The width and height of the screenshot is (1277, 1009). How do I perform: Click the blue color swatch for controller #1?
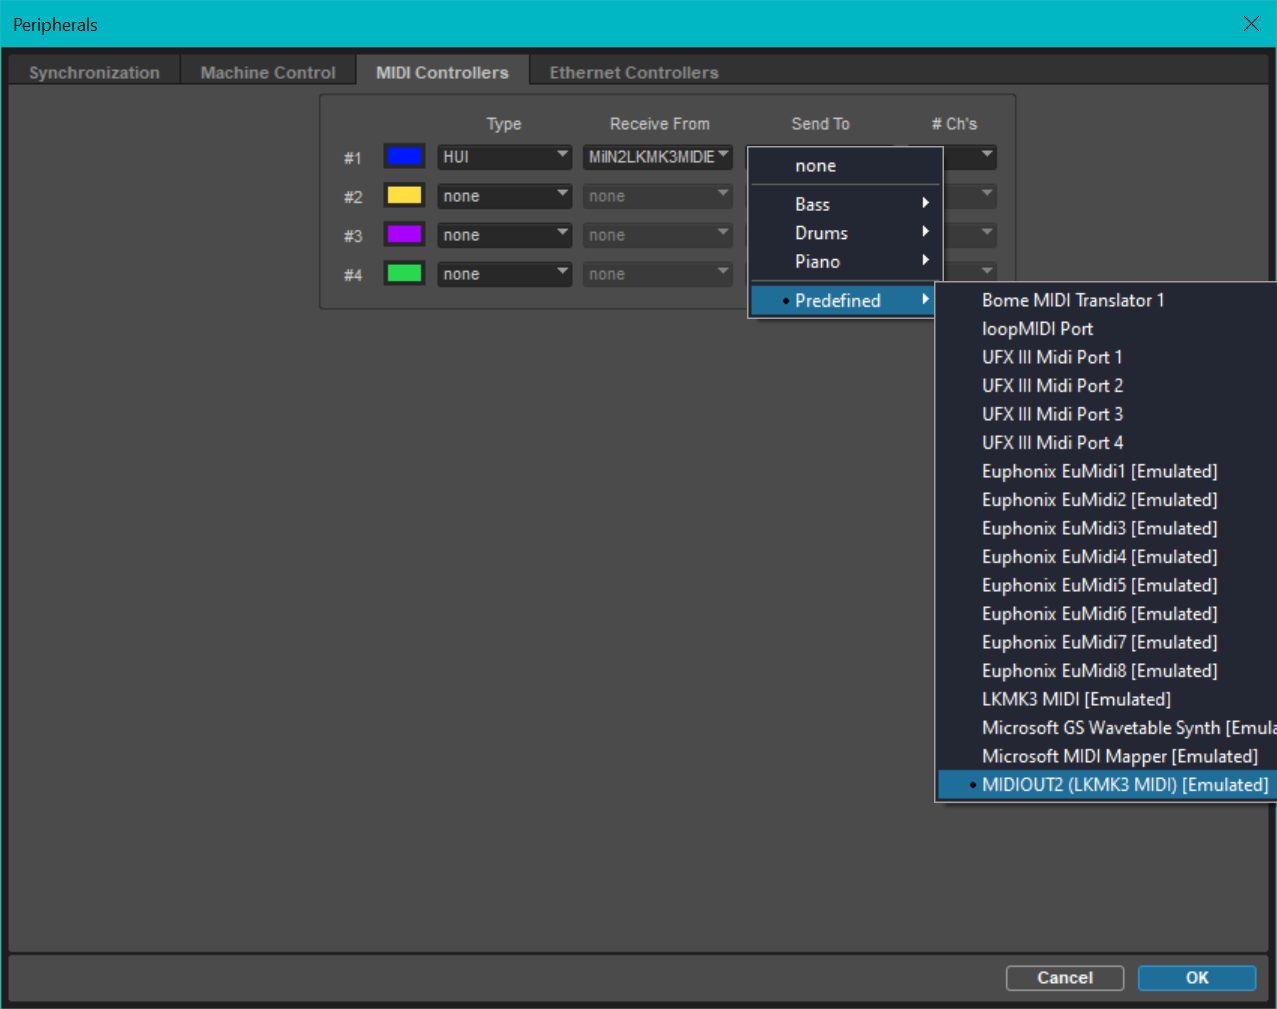404,156
